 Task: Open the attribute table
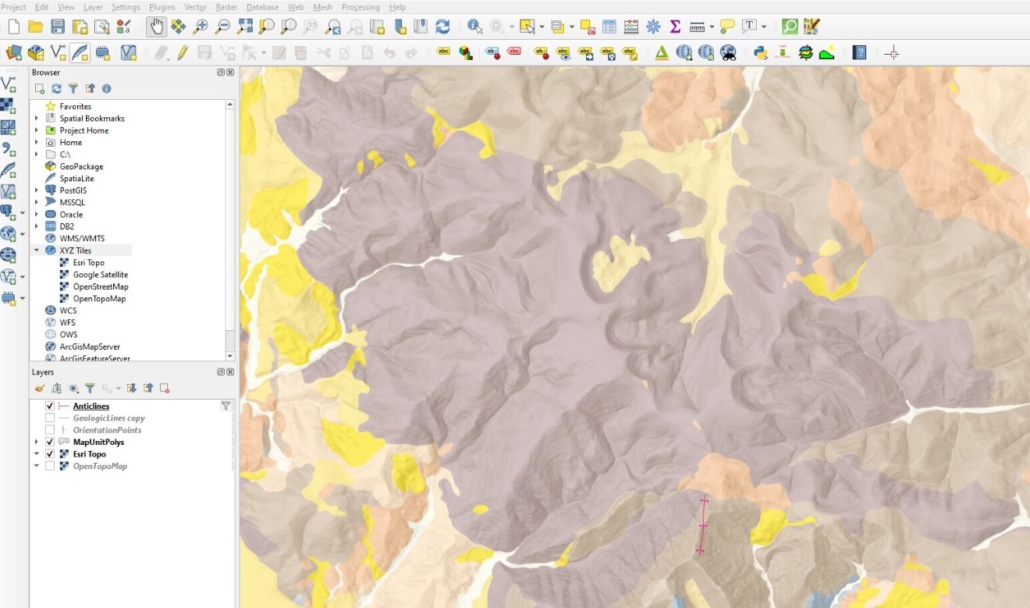[x=609, y=27]
